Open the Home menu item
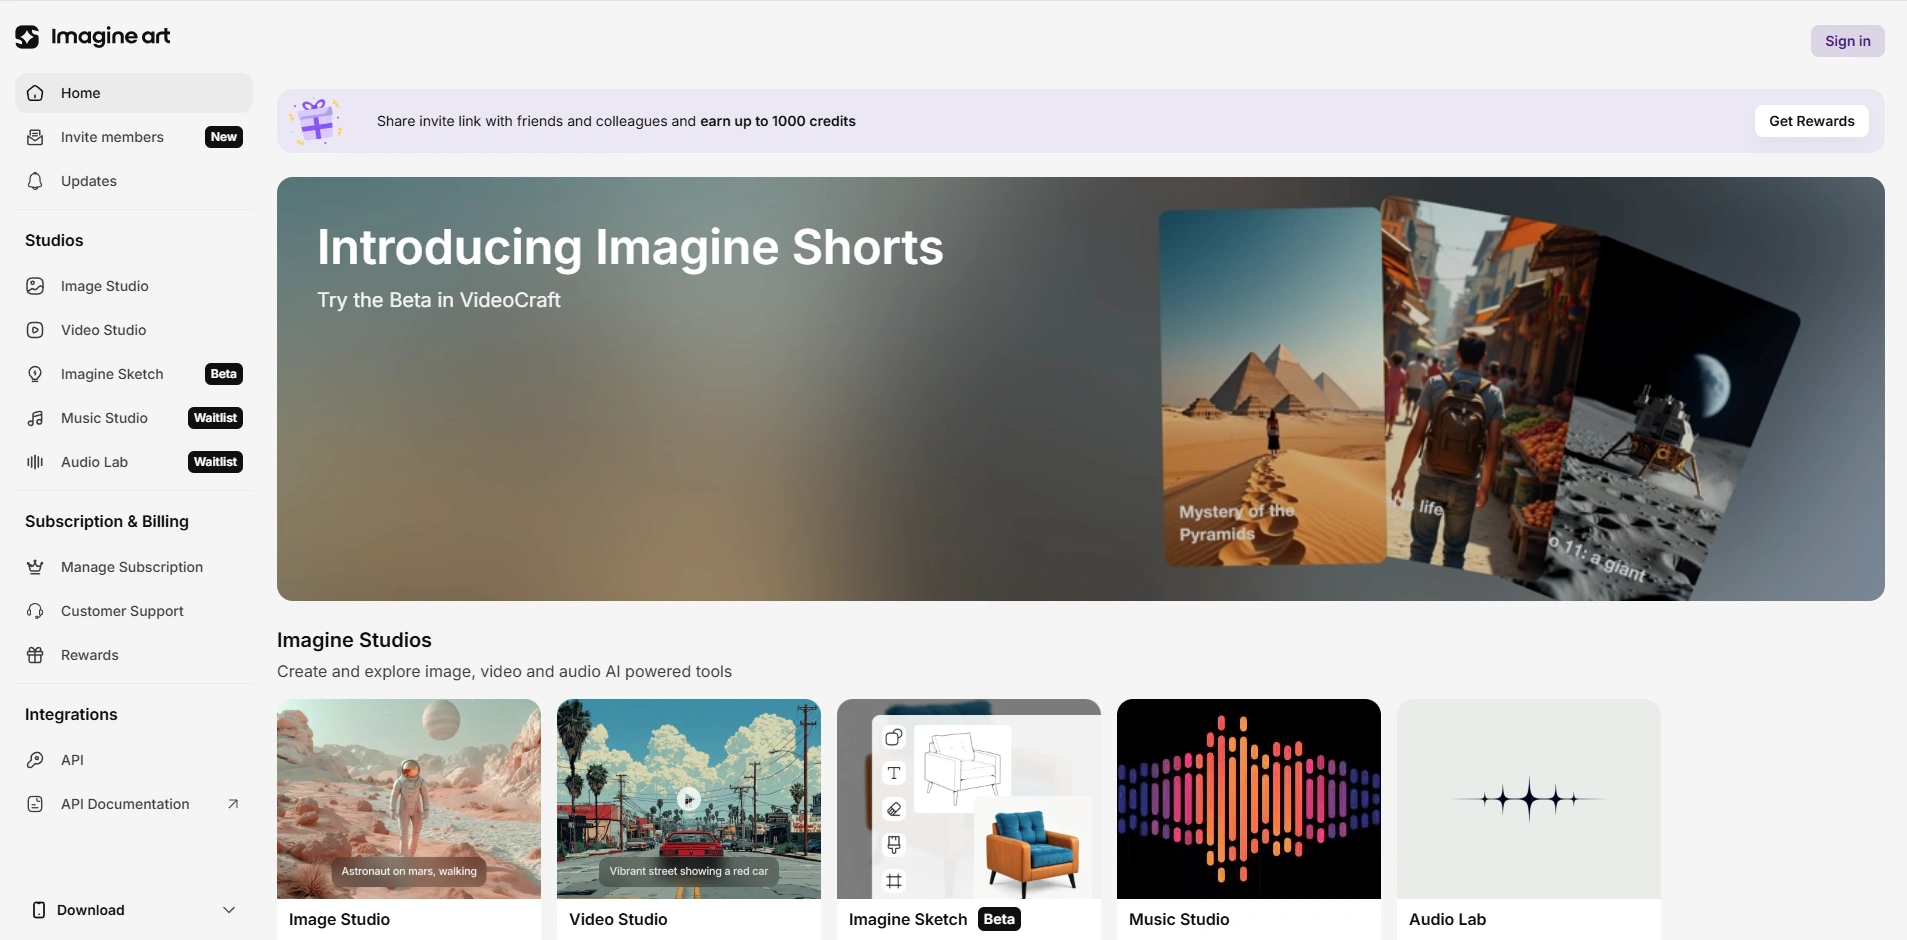This screenshot has width=1907, height=940. point(134,93)
